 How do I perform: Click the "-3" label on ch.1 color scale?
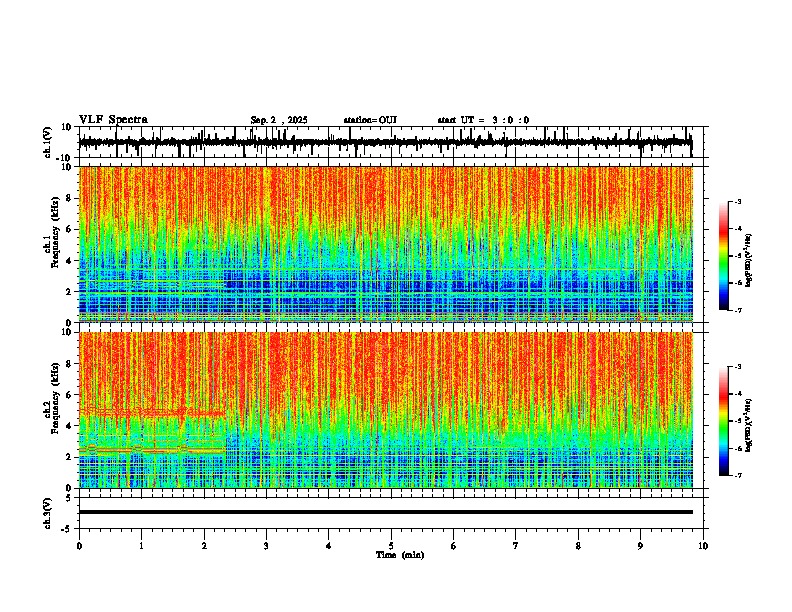[x=738, y=202]
